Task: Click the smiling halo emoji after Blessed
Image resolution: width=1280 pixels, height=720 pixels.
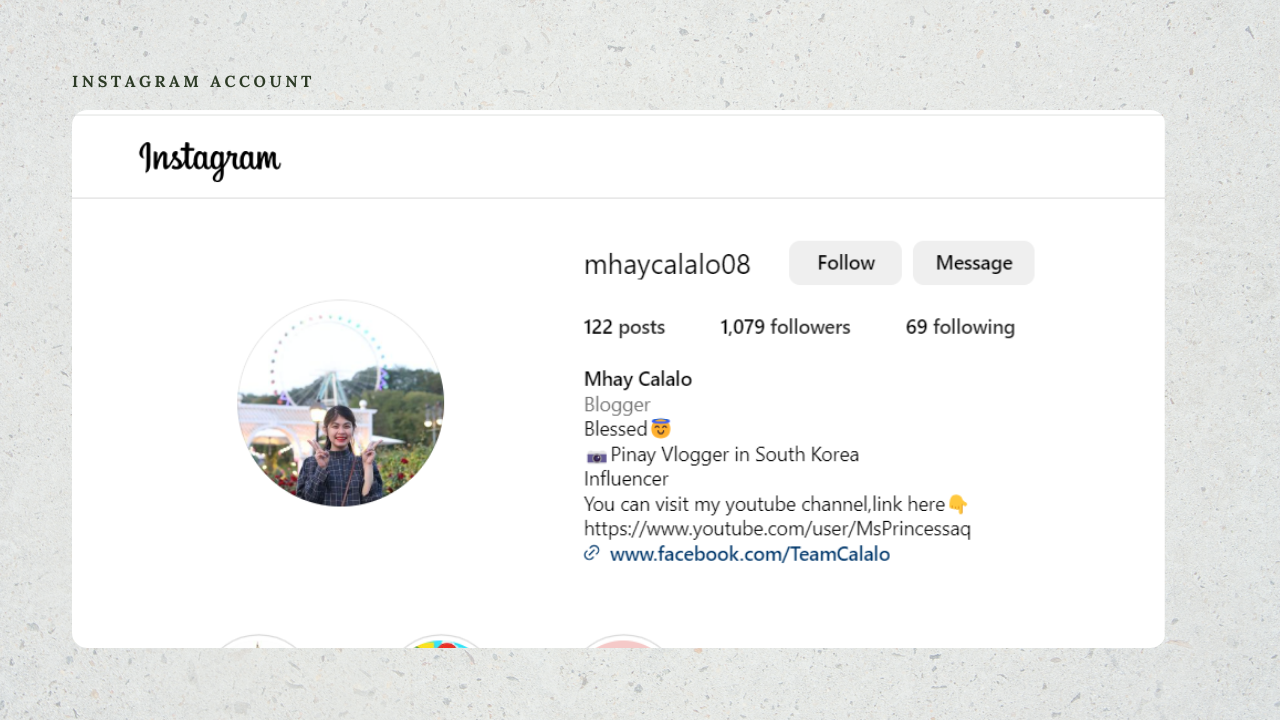Action: point(661,429)
